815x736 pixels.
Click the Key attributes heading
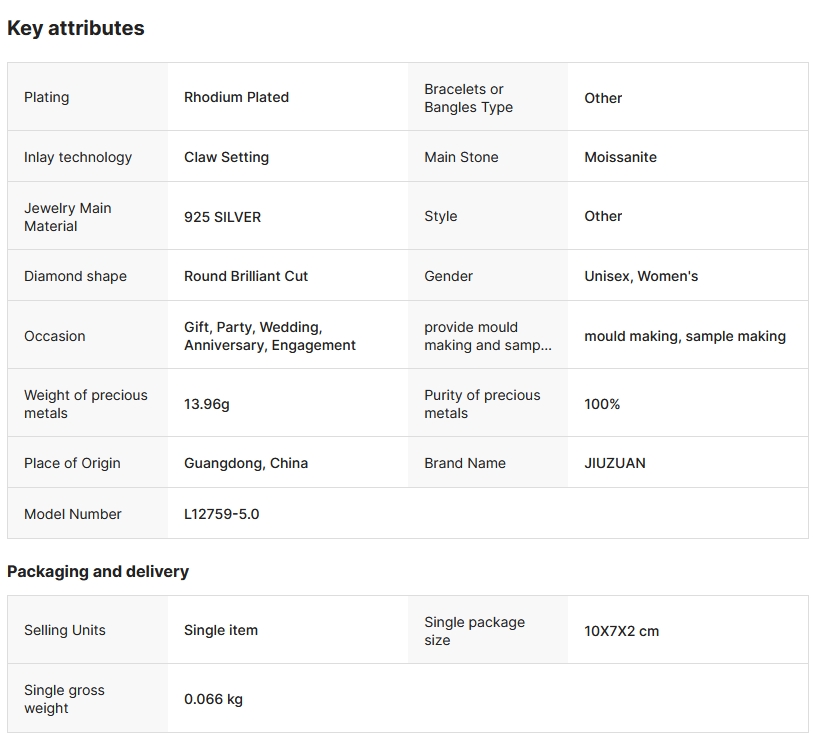[76, 29]
